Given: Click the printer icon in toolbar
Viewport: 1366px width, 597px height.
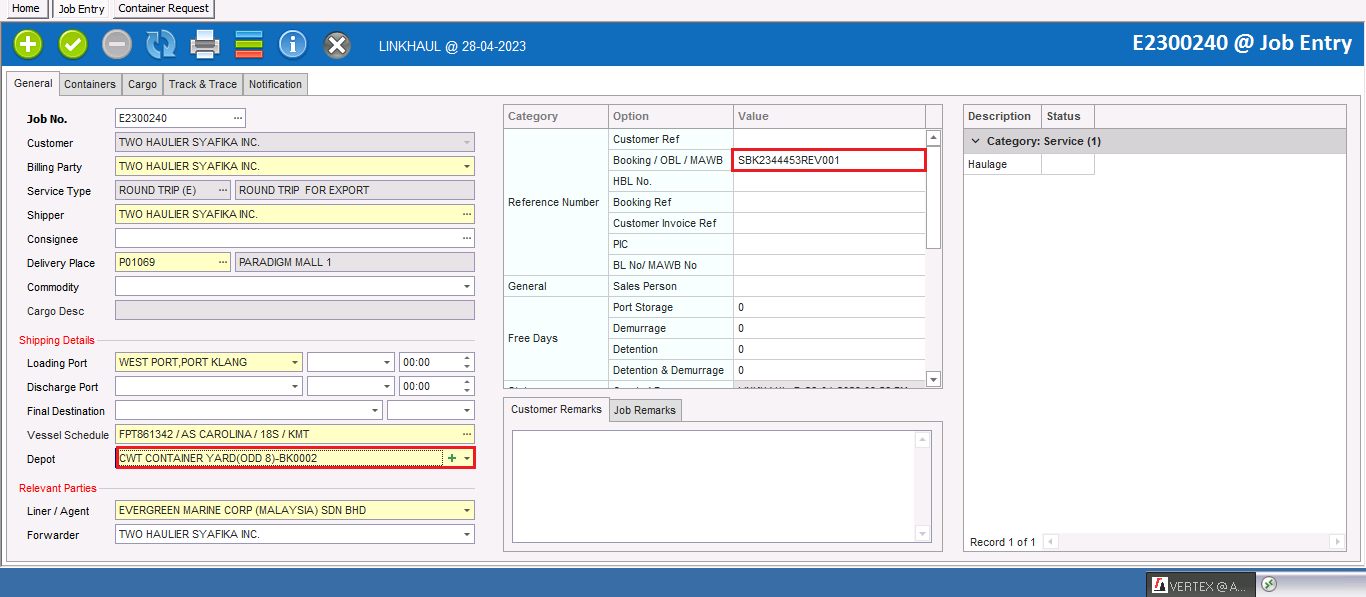Looking at the screenshot, I should [205, 44].
